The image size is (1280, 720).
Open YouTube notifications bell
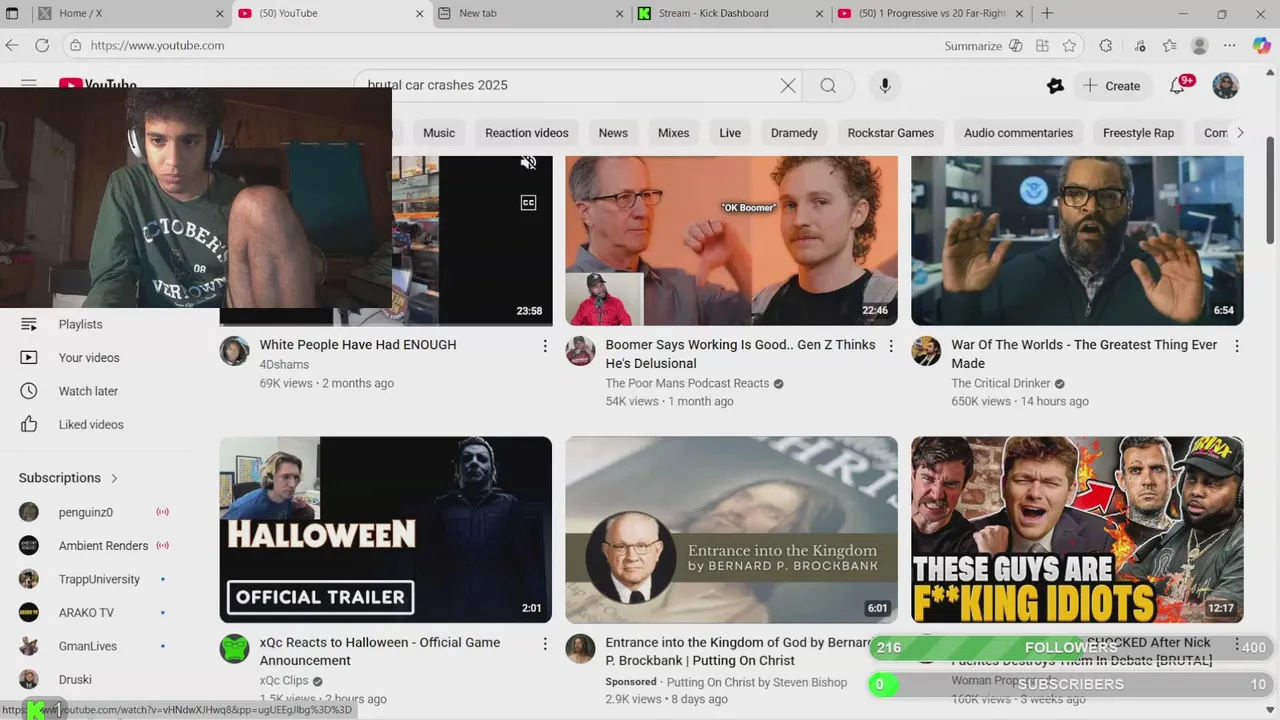point(1179,85)
